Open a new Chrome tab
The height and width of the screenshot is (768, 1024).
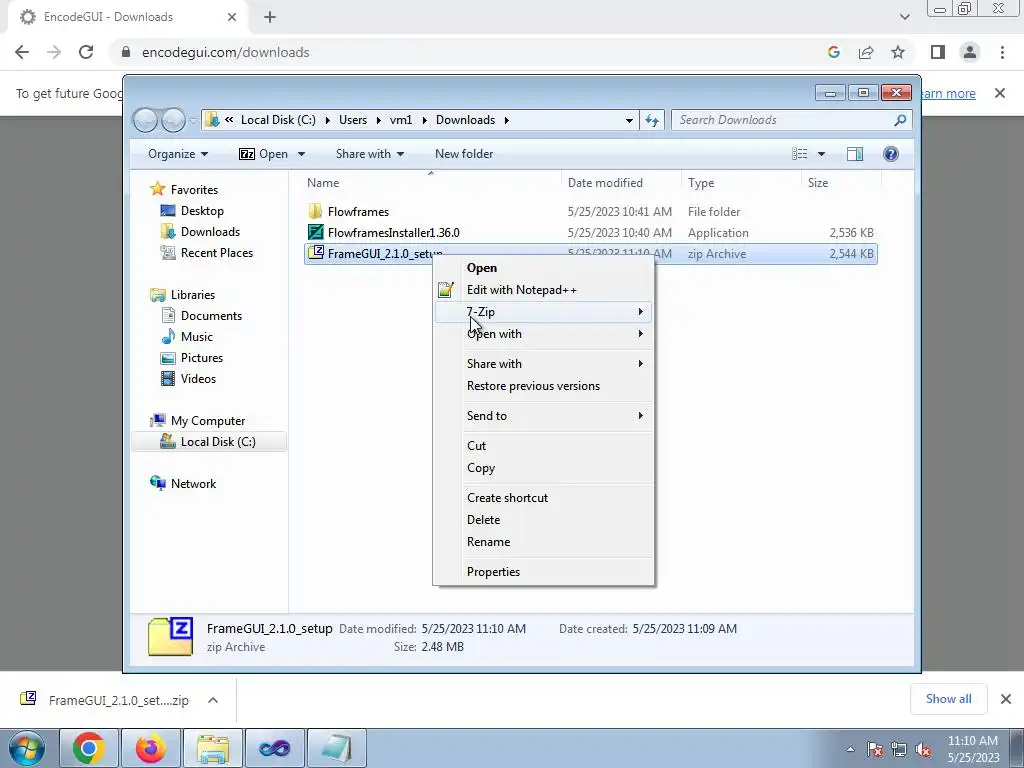pyautogui.click(x=270, y=17)
